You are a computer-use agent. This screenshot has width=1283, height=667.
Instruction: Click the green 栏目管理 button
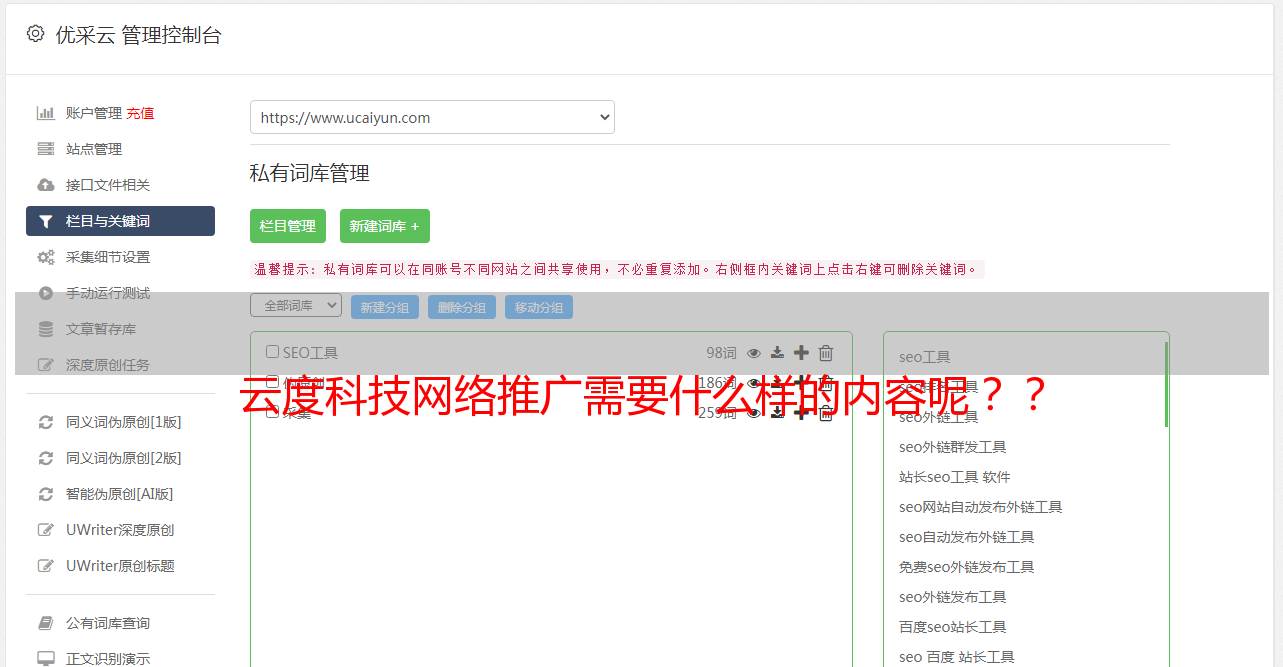click(x=288, y=226)
